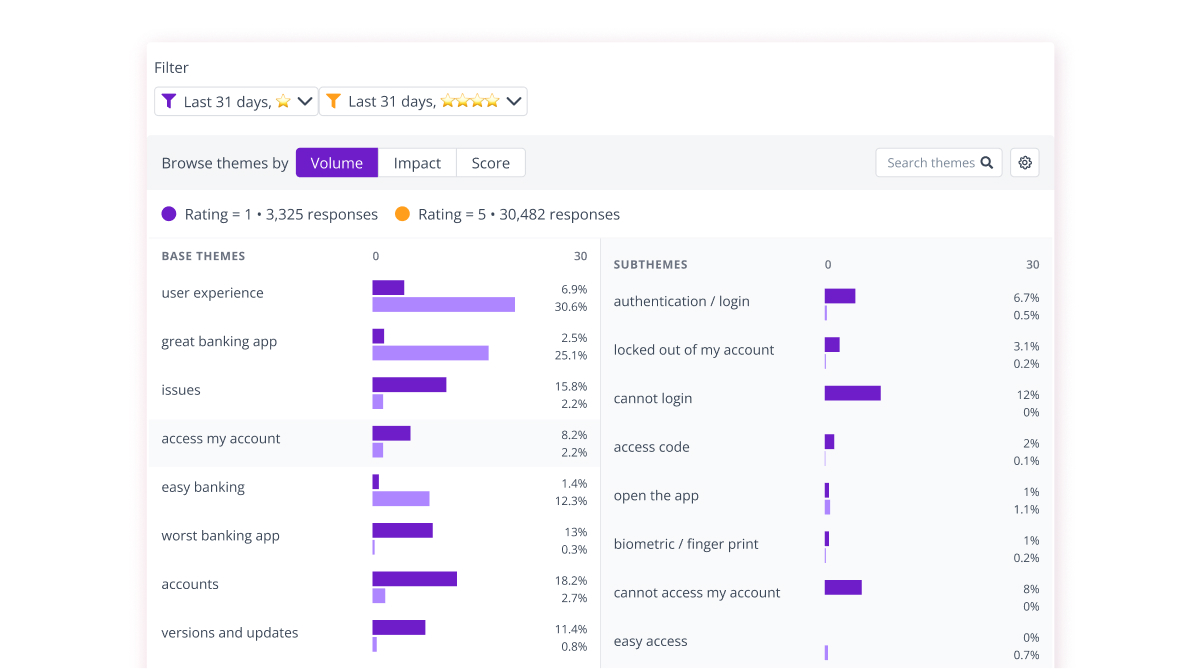Click inside the Search themes field
This screenshot has height=669, width=1200.
pyautogui.click(x=930, y=162)
